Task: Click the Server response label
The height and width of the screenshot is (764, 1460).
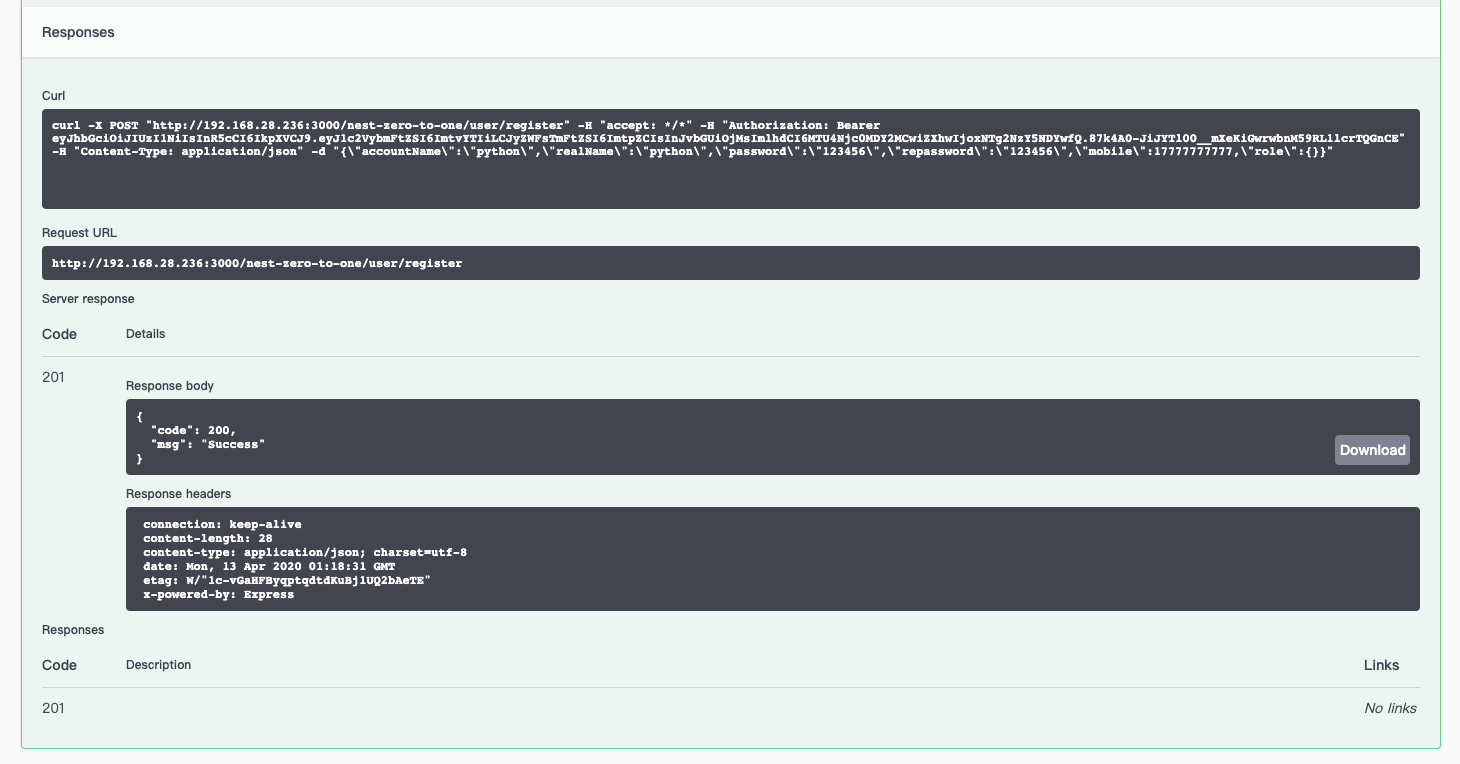Action: point(88,299)
